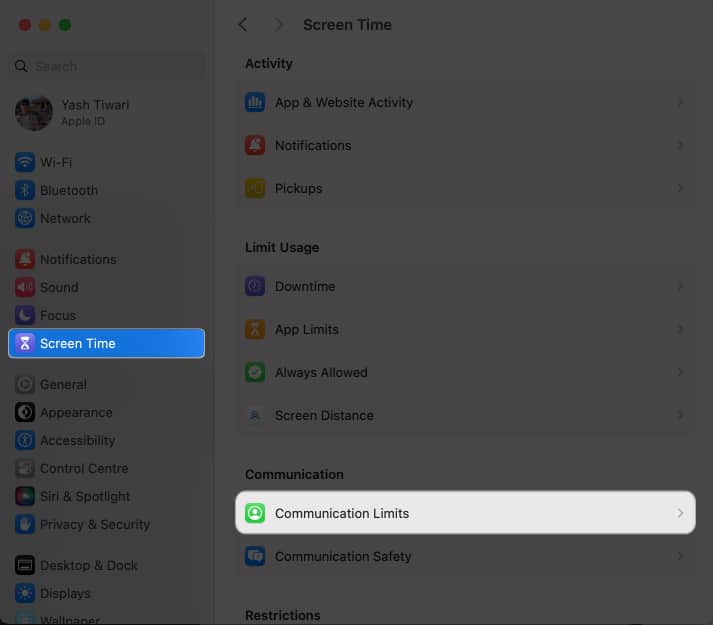Expand App & Website Activity chevron
This screenshot has width=713, height=625.
[680, 102]
